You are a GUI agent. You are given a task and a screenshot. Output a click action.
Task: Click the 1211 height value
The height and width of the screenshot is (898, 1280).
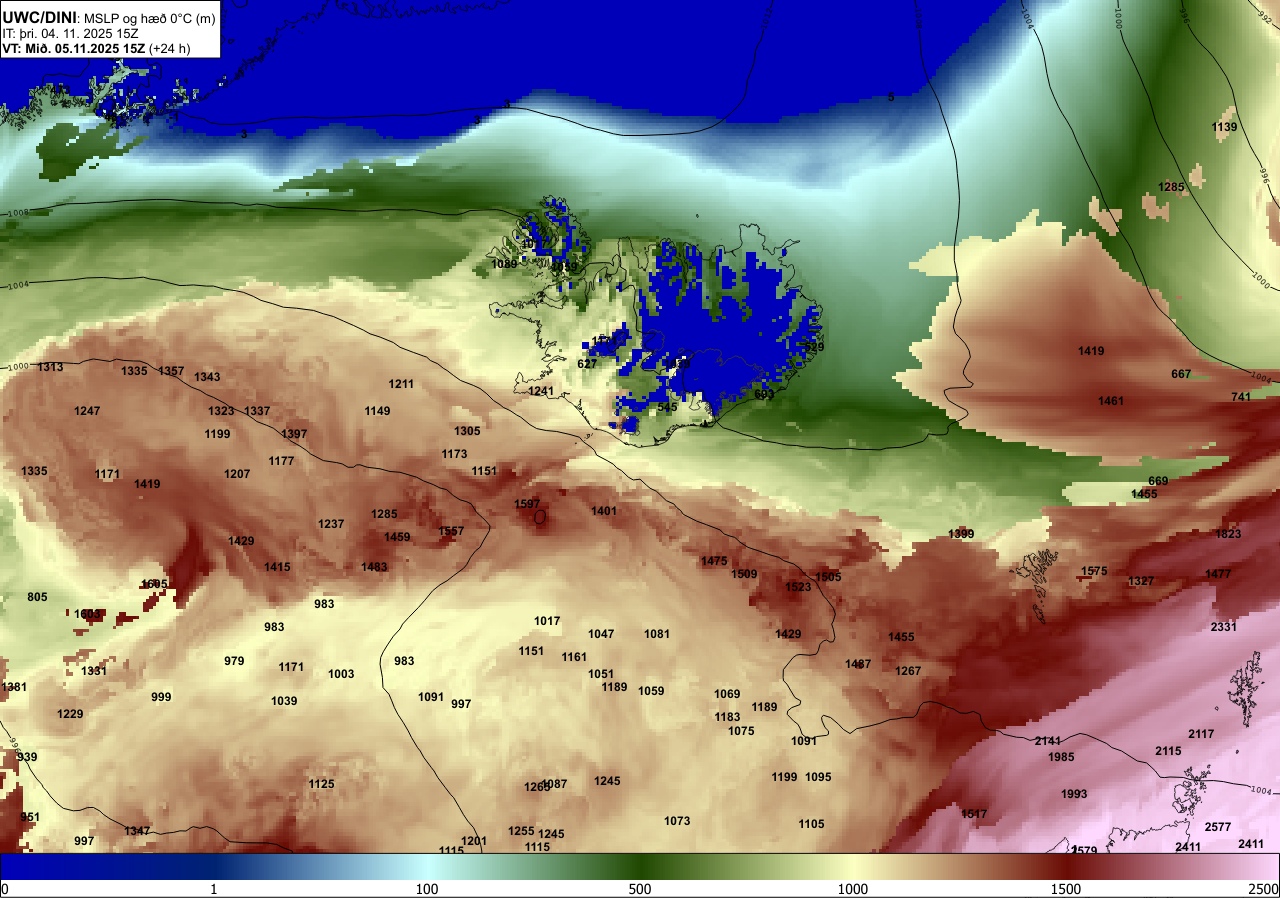[x=401, y=384]
